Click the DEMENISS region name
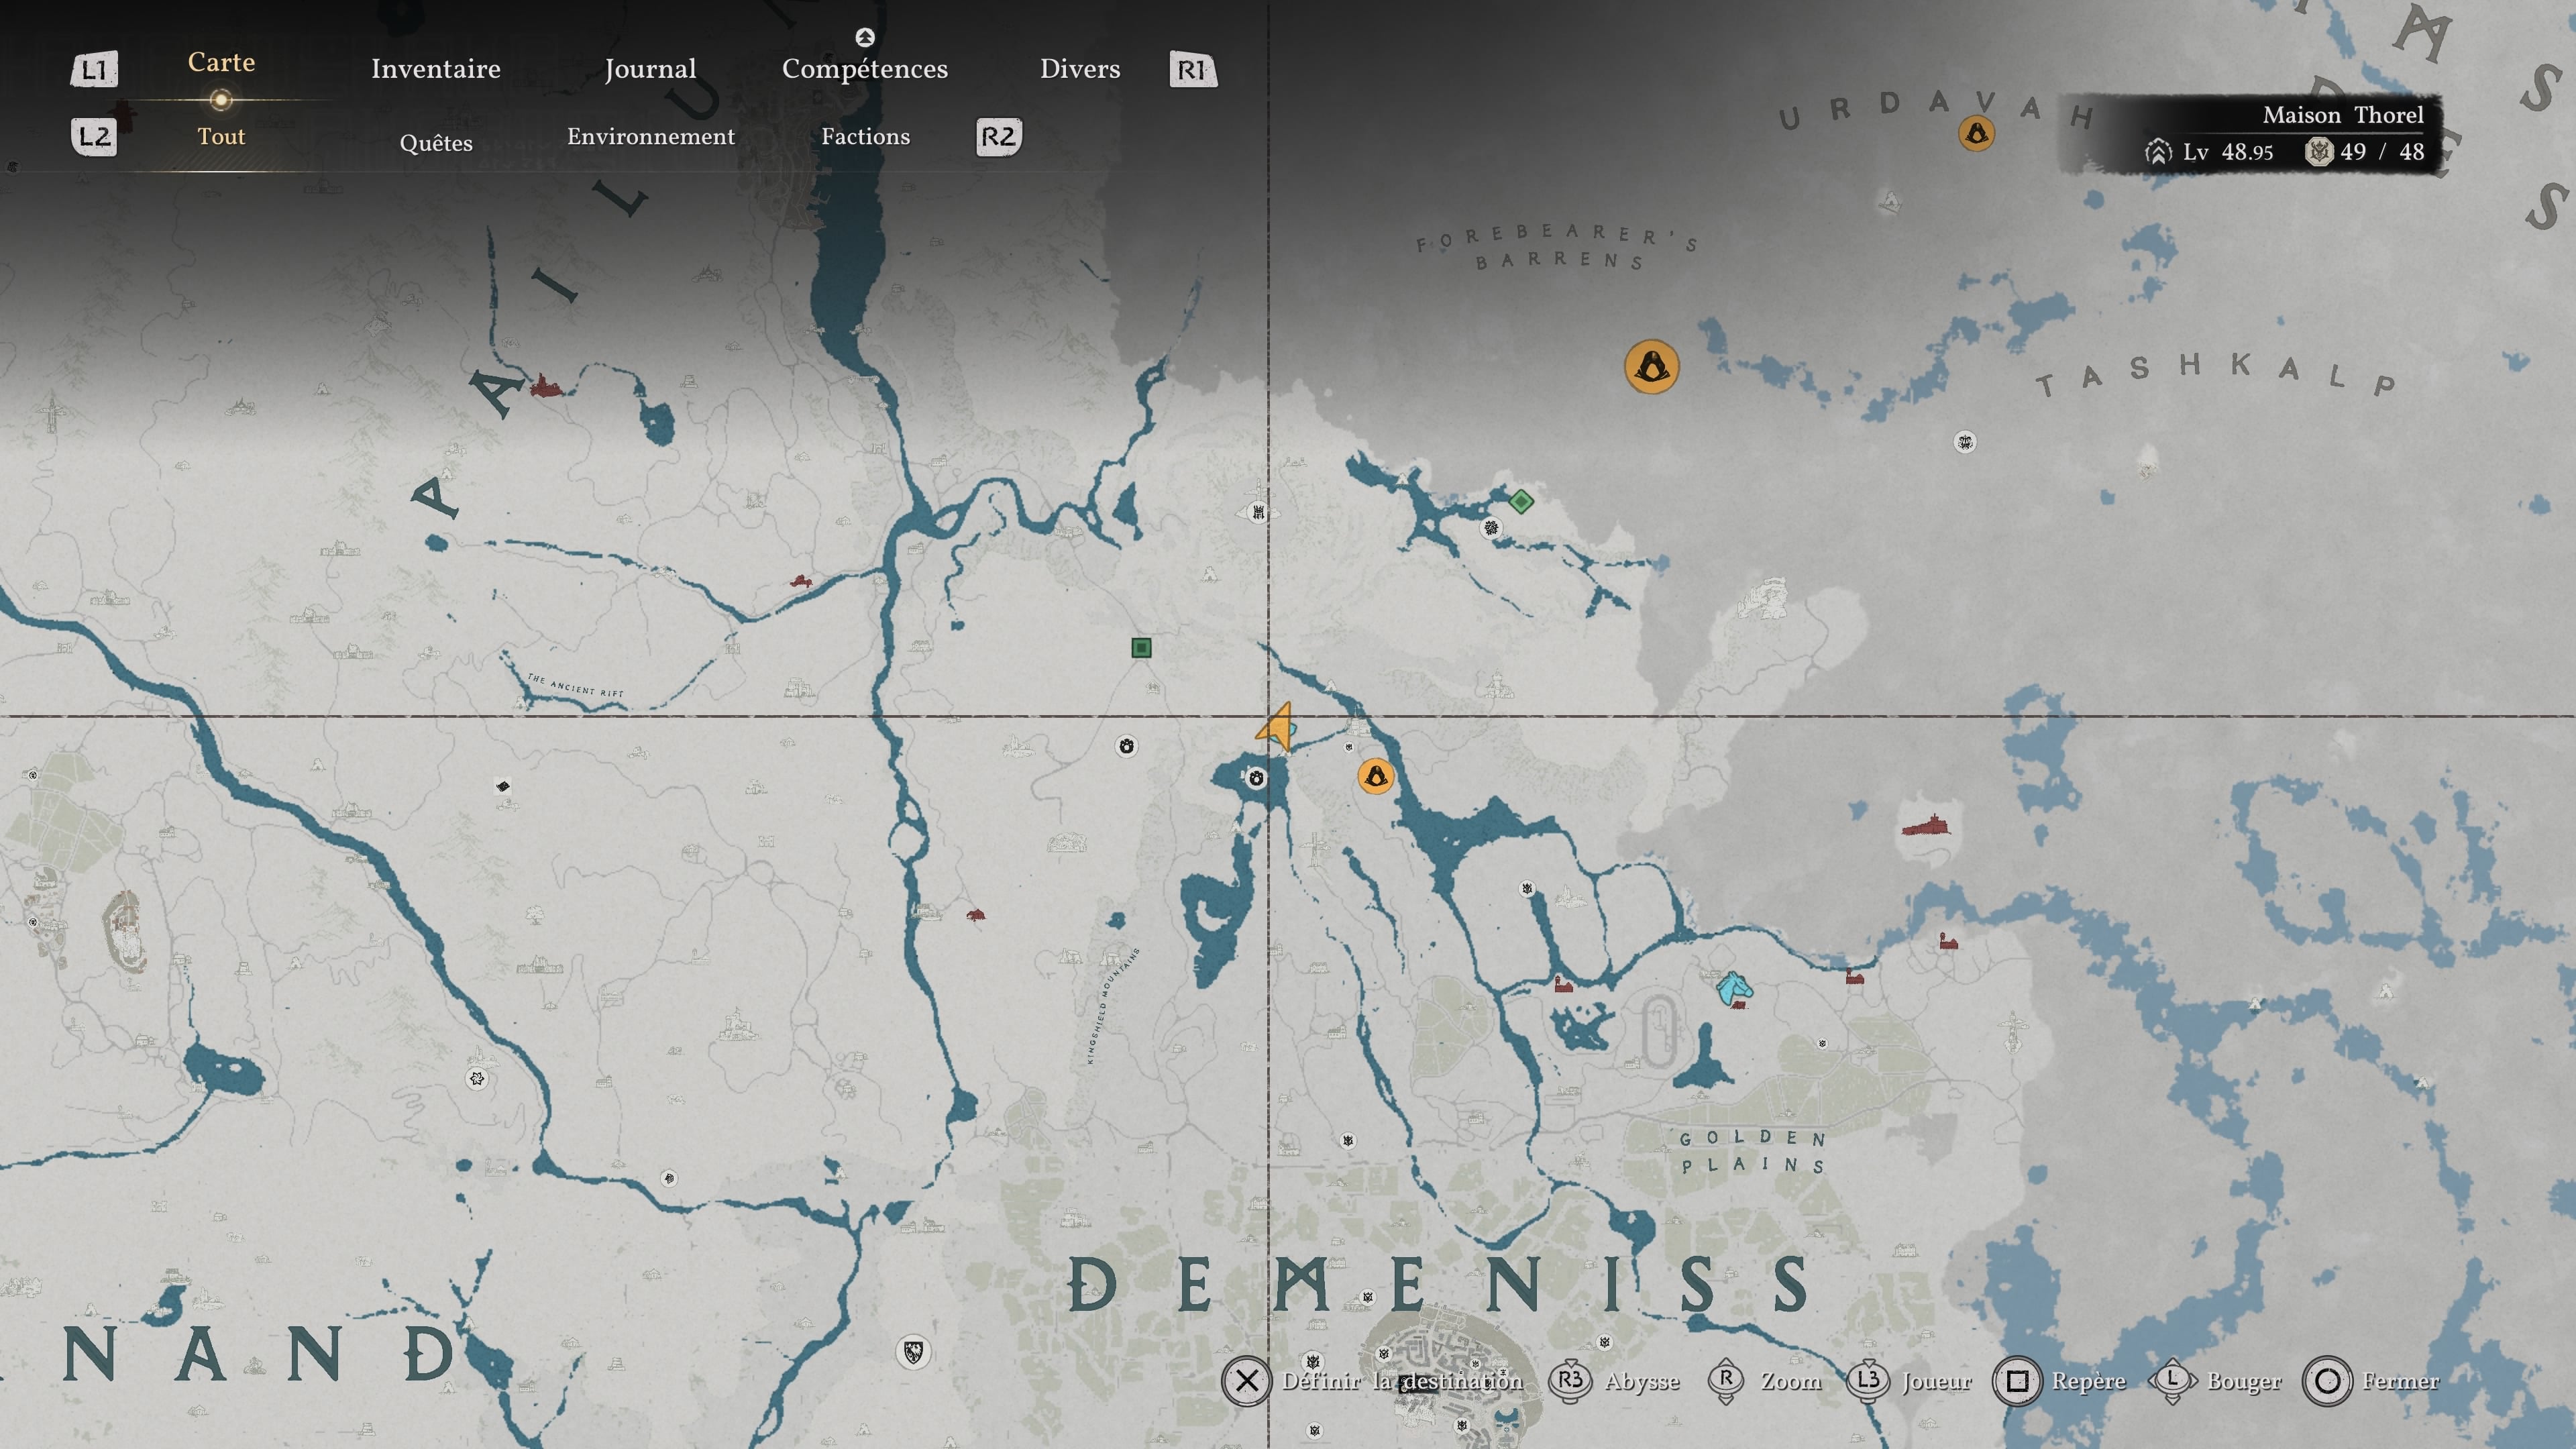The width and height of the screenshot is (2576, 1449). (x=1439, y=1283)
